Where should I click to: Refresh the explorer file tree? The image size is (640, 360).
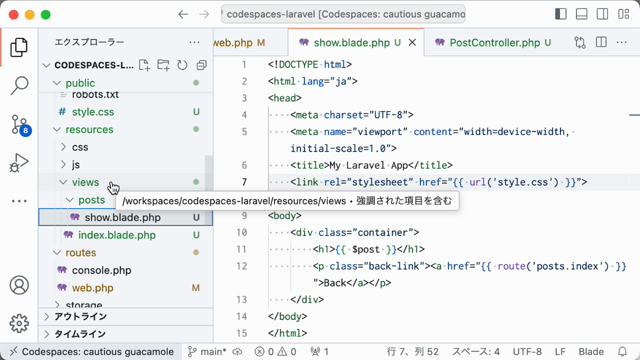(182, 65)
